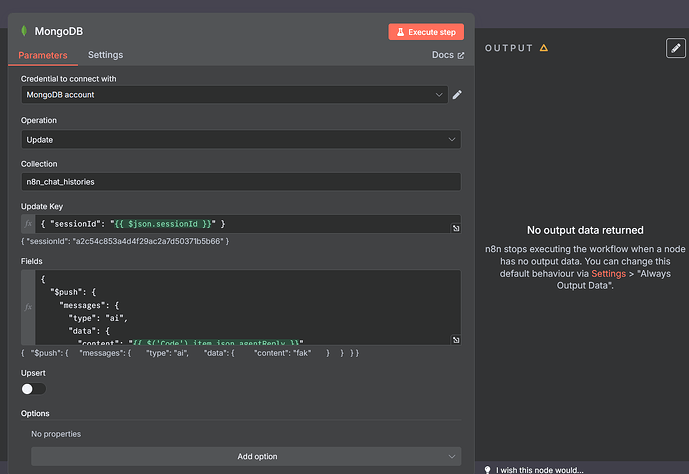Viewport: 689px width, 474px height.
Task: Open the Settings tab
Action: (105, 55)
